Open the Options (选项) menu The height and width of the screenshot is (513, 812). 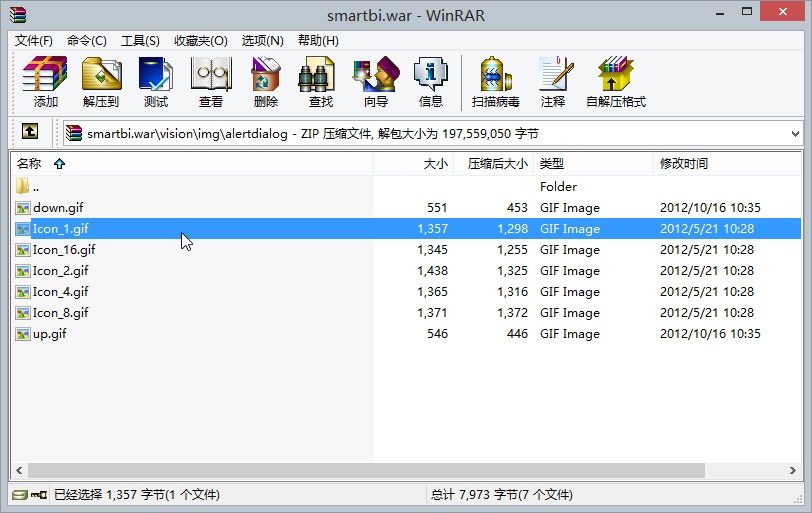pos(263,40)
